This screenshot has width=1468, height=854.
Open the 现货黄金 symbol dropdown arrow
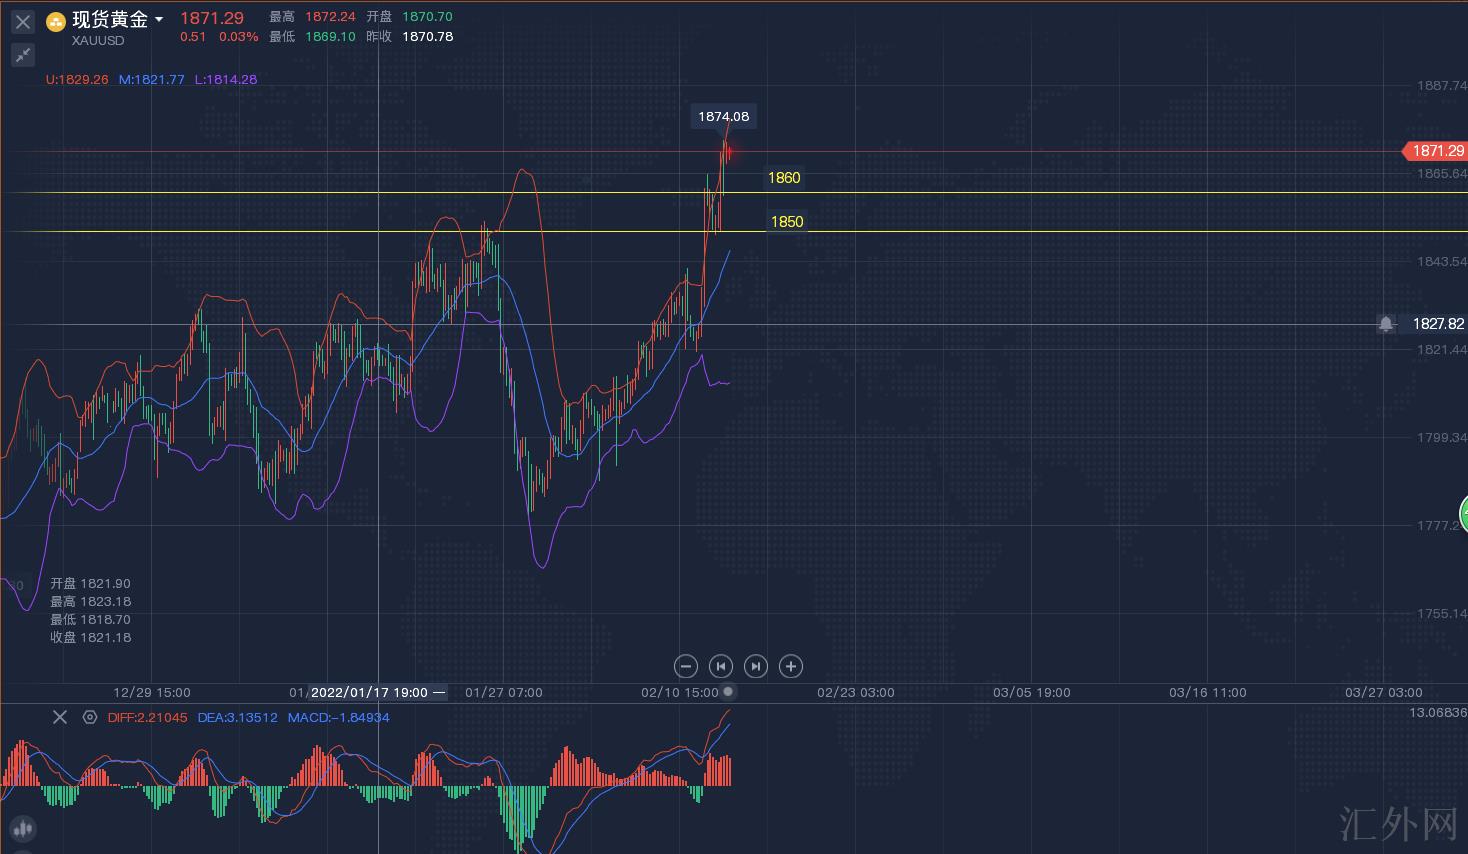(x=159, y=20)
